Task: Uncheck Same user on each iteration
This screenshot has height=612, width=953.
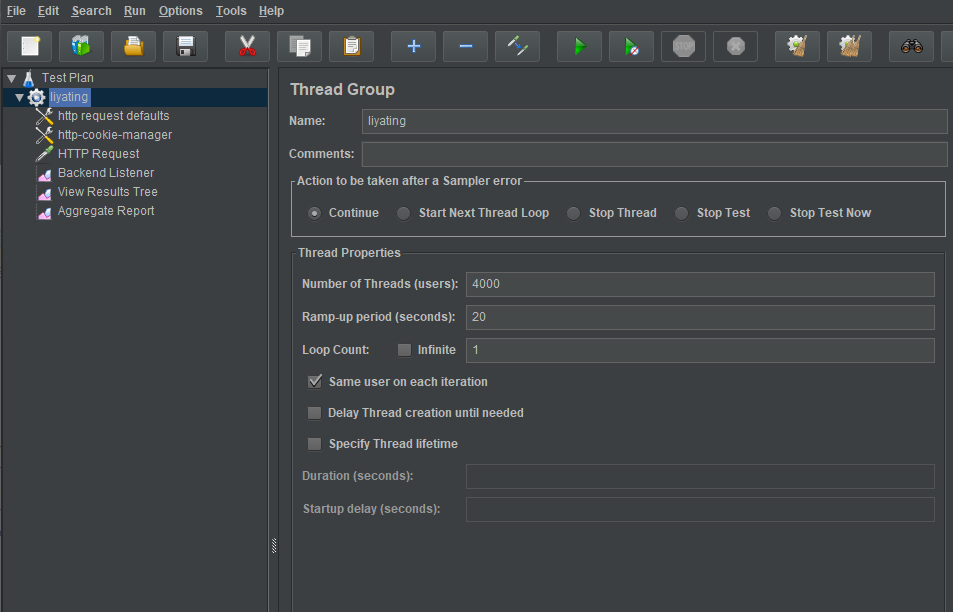Action: click(x=314, y=382)
